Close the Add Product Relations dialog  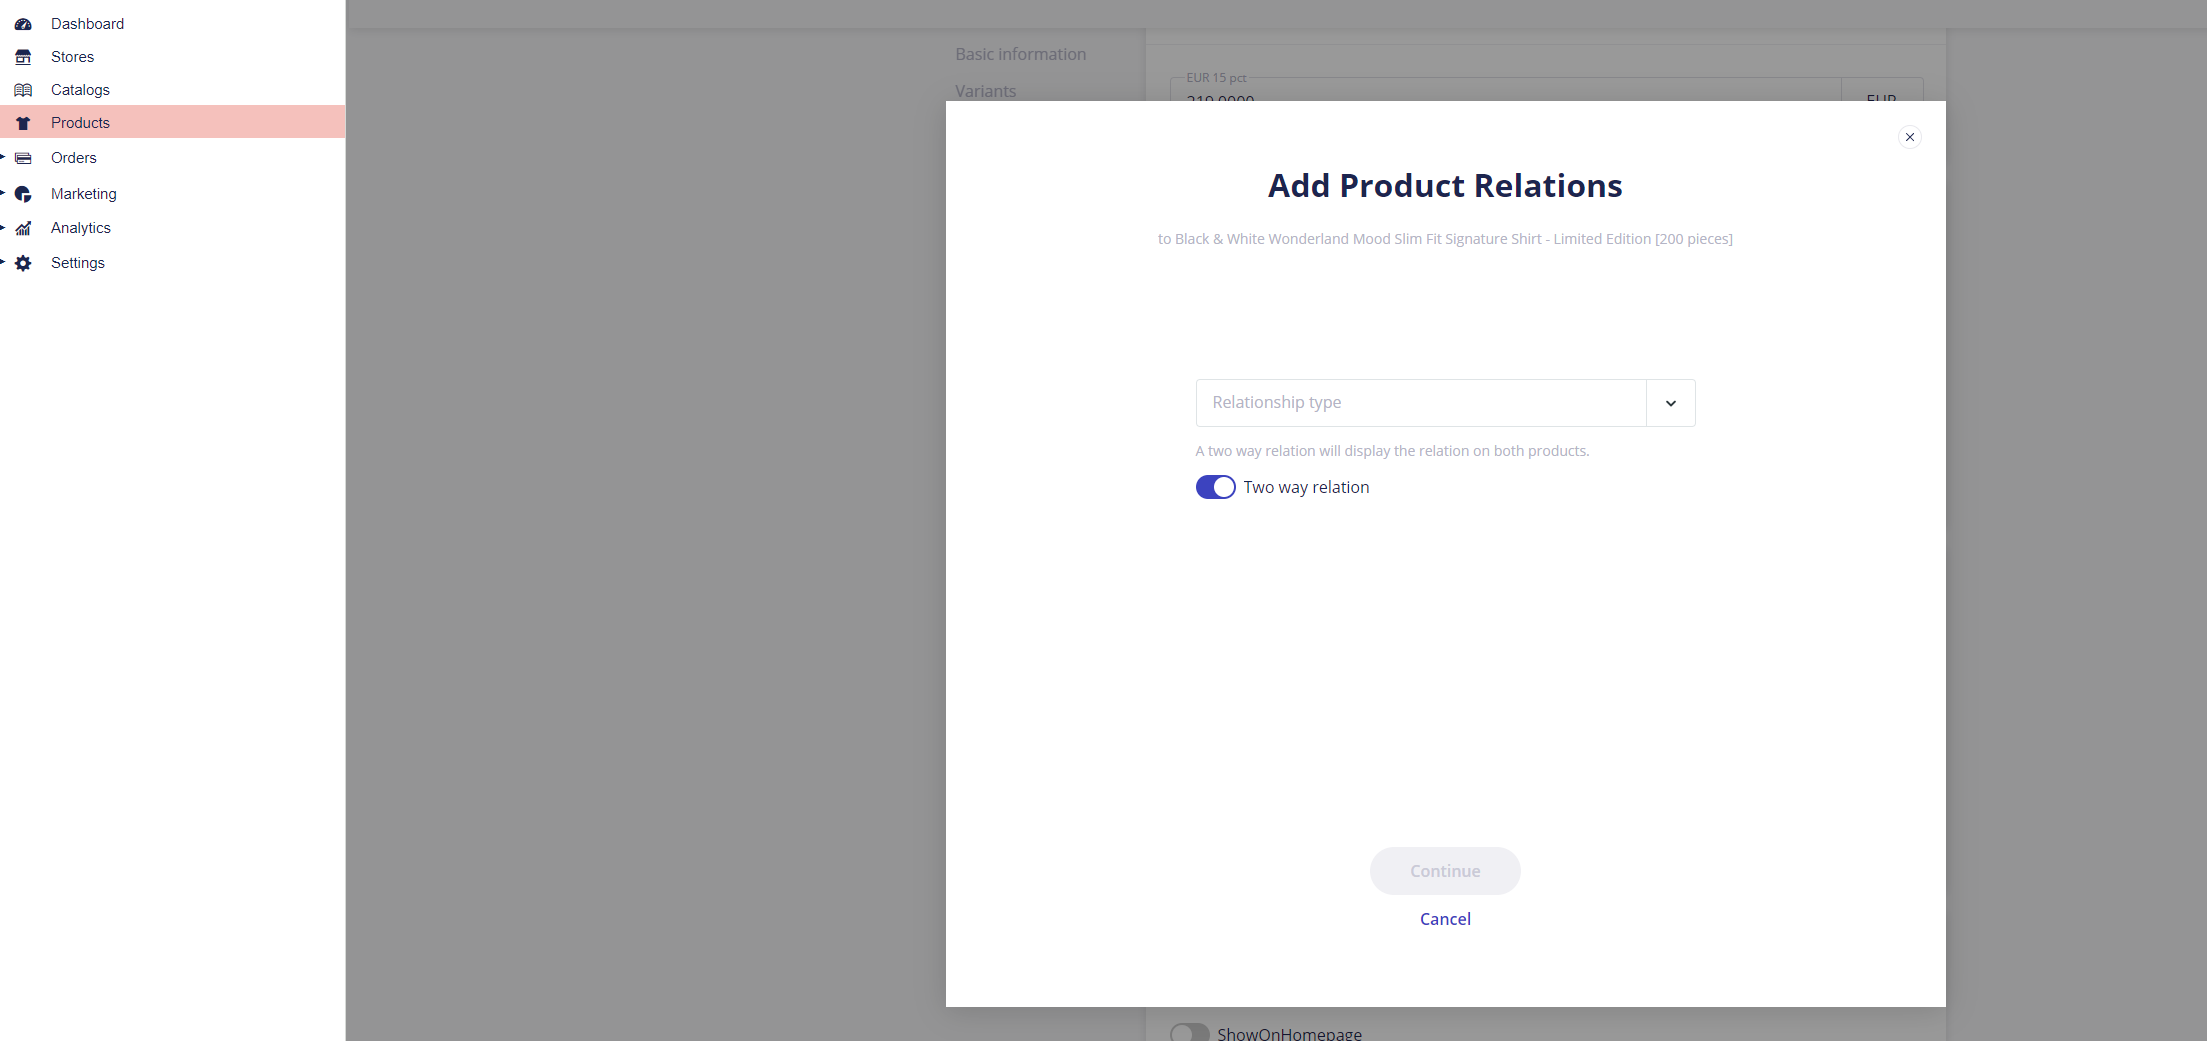point(1909,137)
